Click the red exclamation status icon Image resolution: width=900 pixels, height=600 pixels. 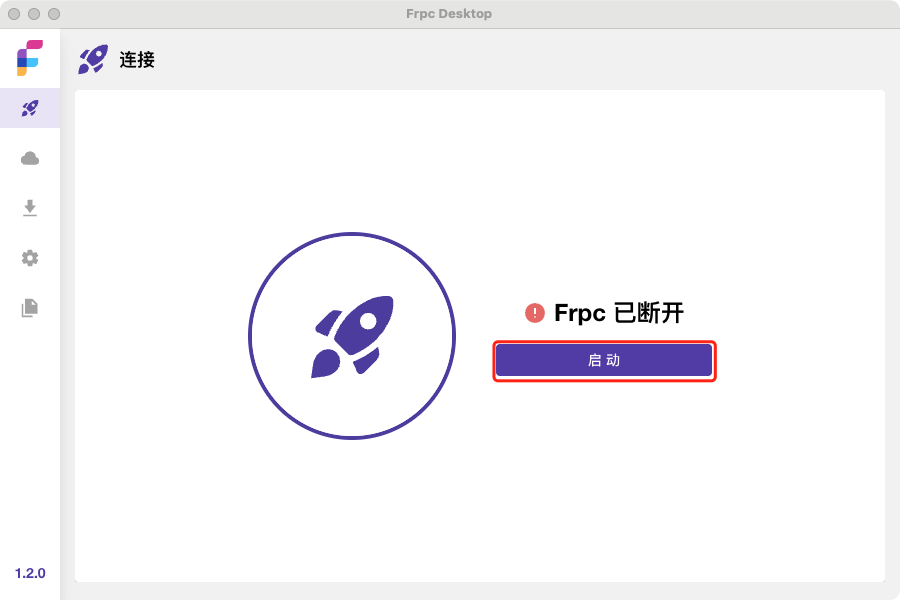click(x=534, y=313)
